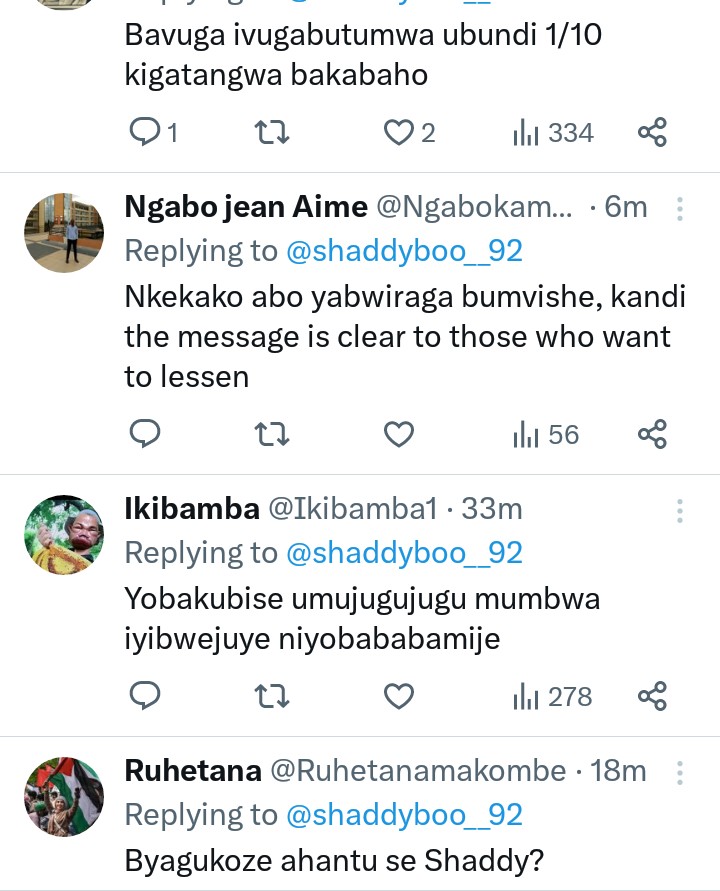Viewport: 720px width, 891px height.
Task: View analytics showing 56 views
Action: click(546, 434)
